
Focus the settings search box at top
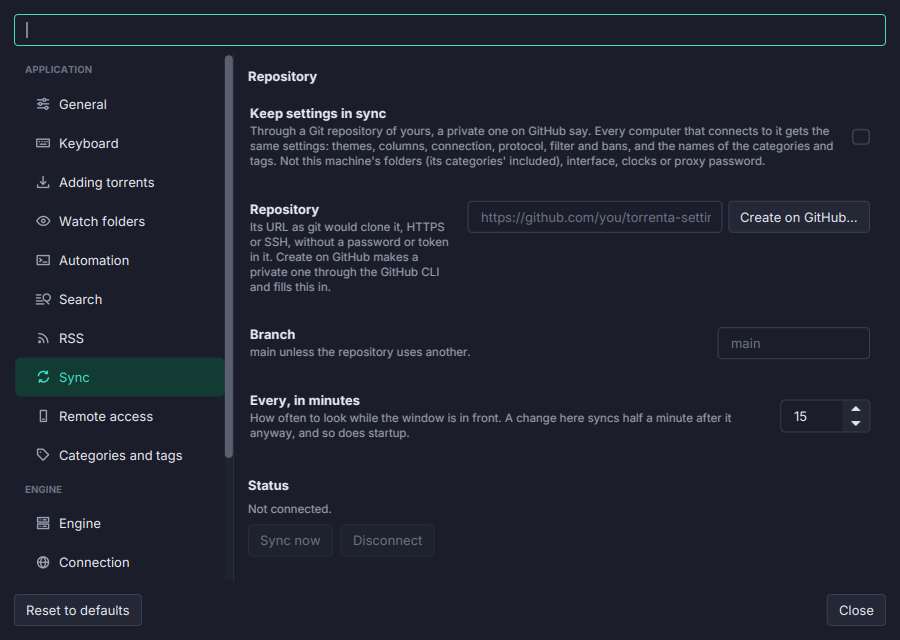(x=450, y=30)
